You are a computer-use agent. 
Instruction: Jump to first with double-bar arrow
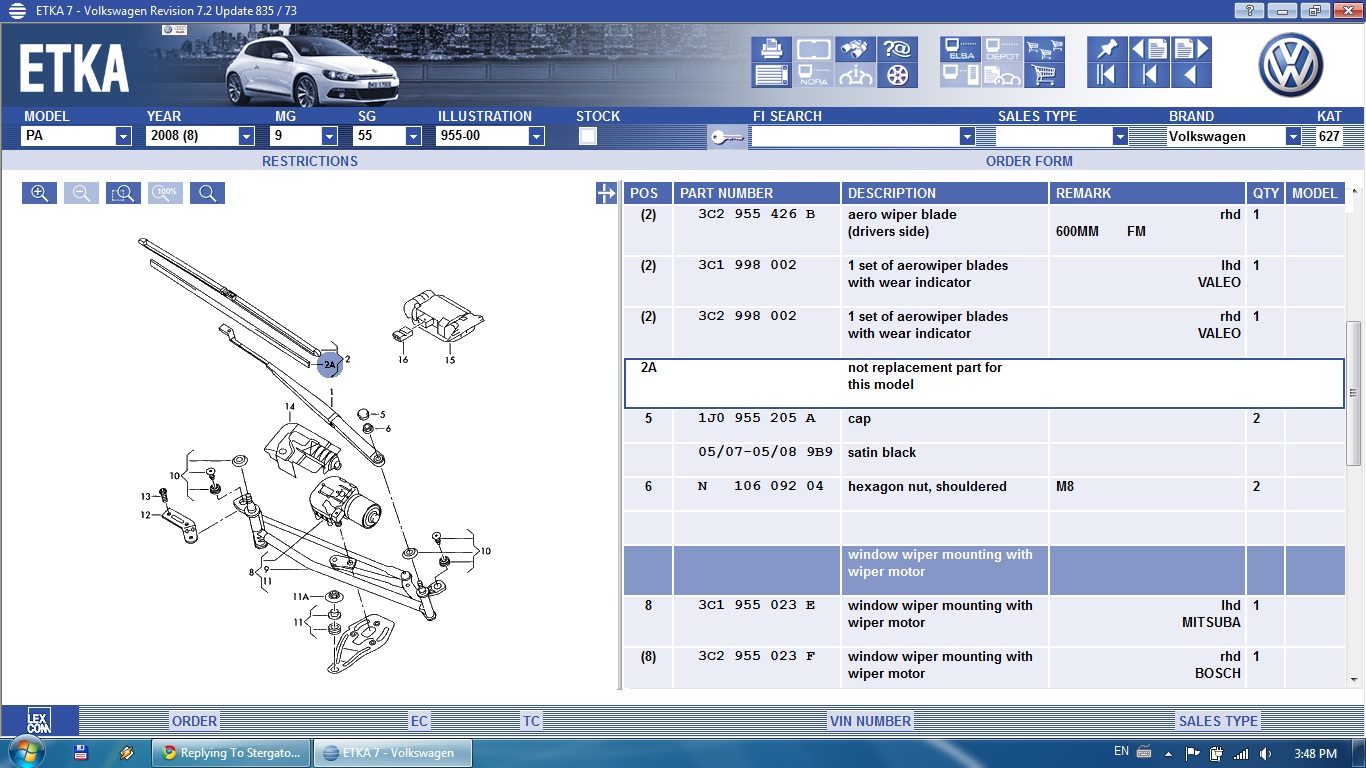[x=1107, y=75]
